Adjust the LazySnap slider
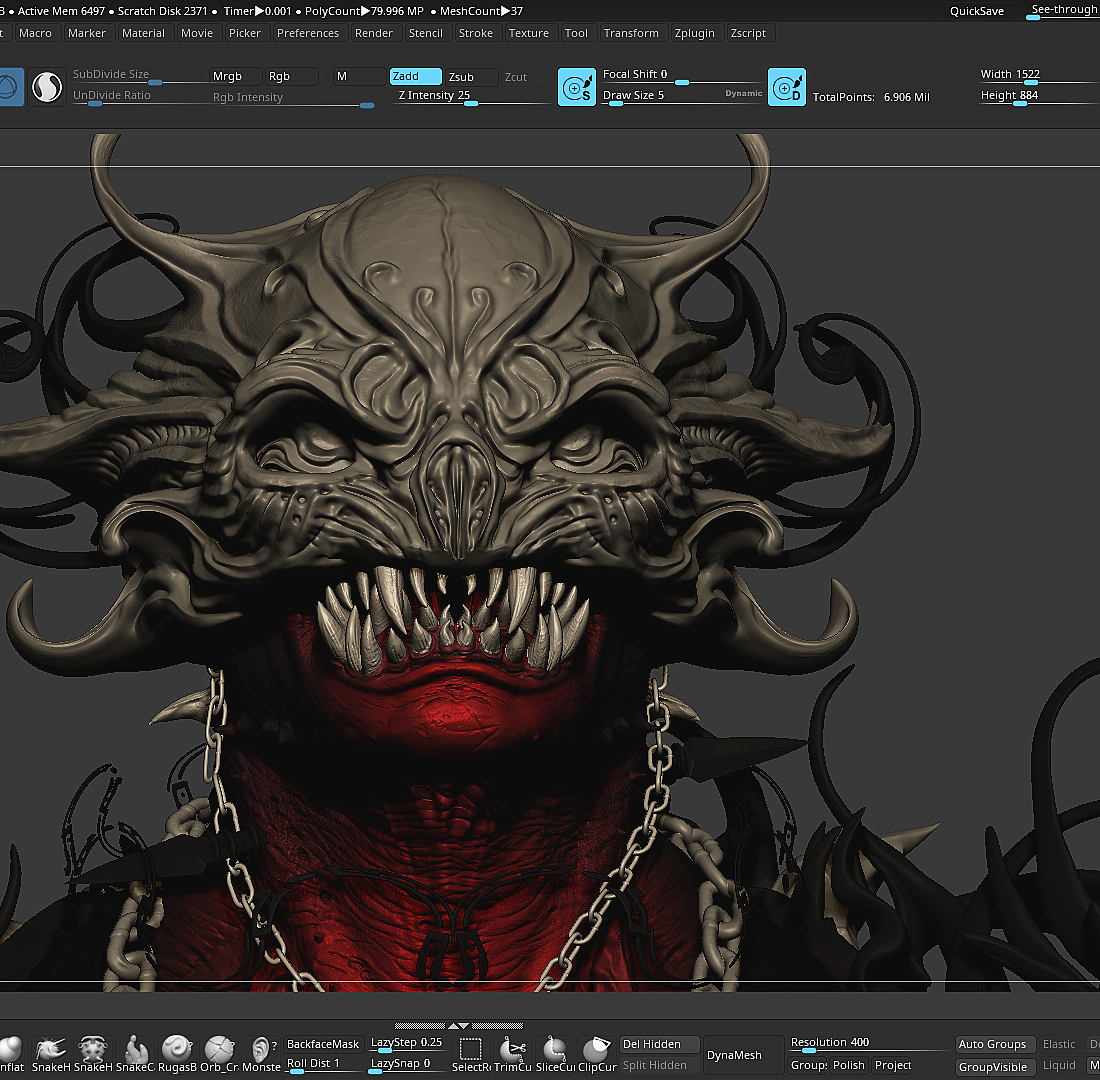1100x1080 pixels. point(408,1065)
